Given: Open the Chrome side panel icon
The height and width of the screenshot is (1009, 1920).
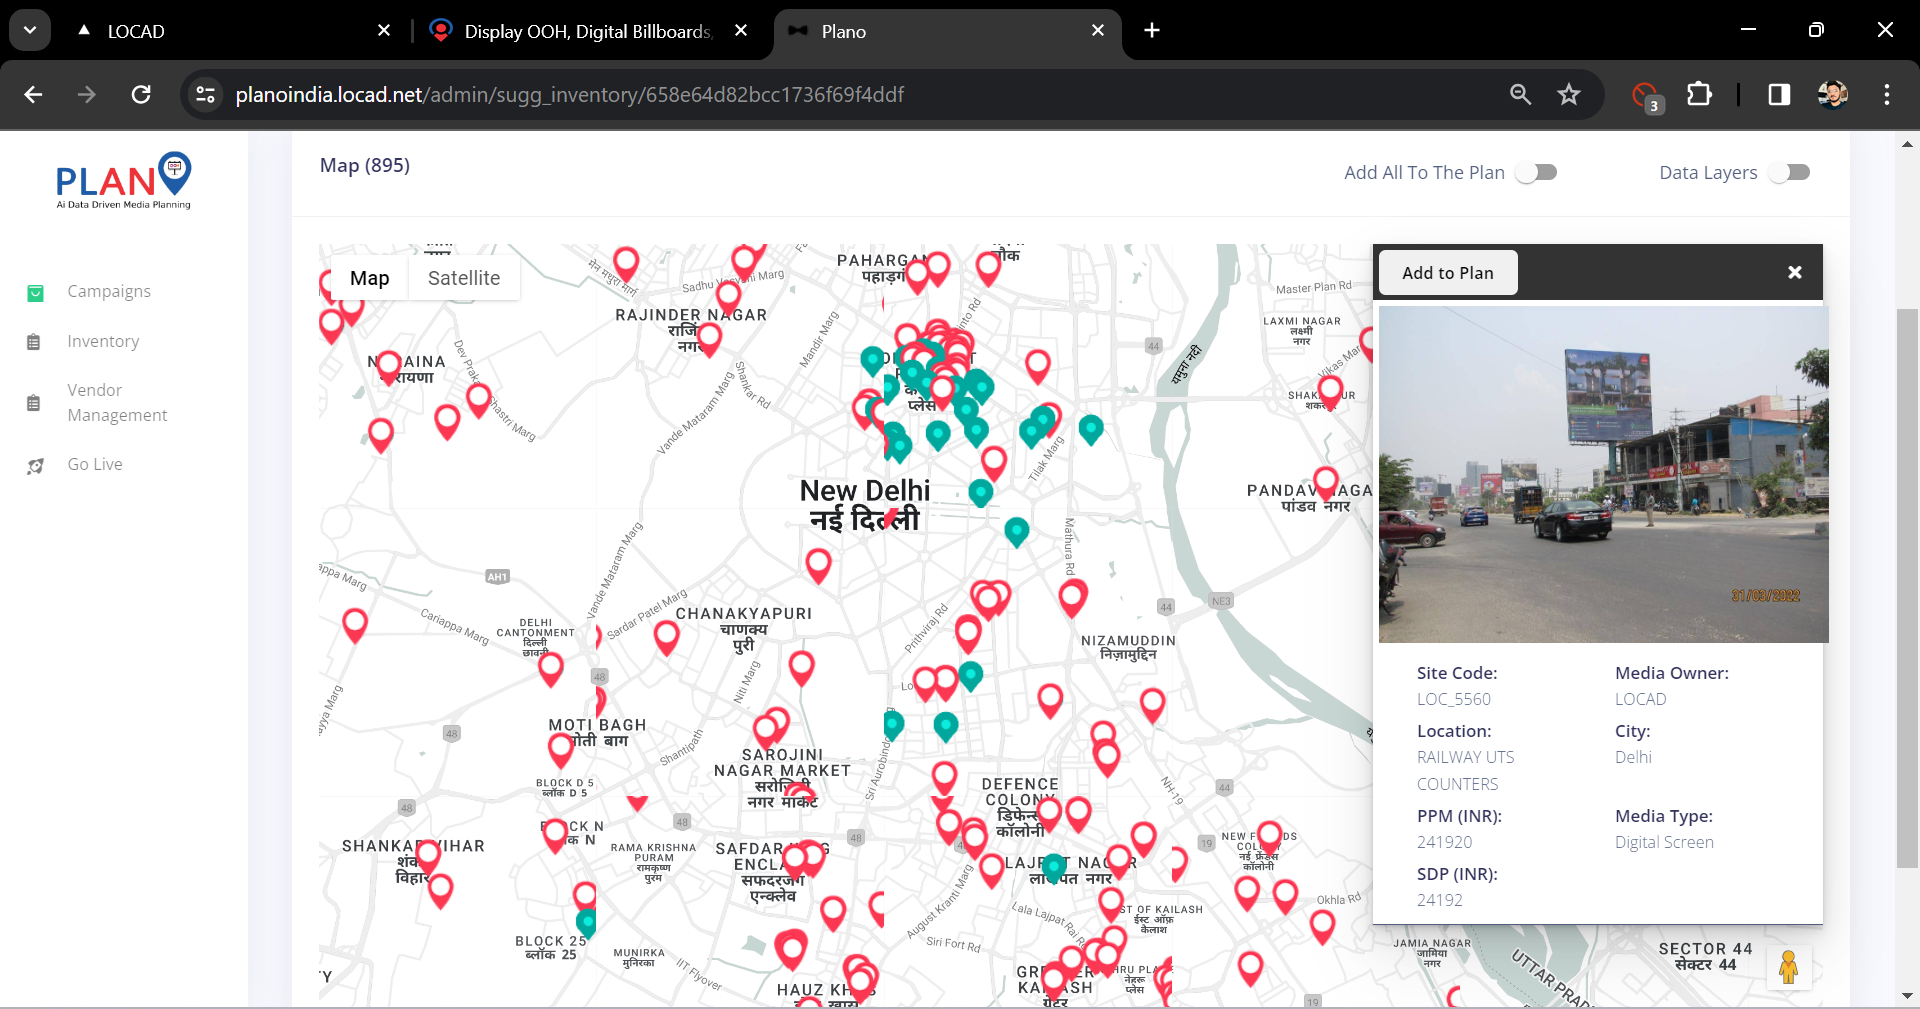Looking at the screenshot, I should click(x=1778, y=94).
